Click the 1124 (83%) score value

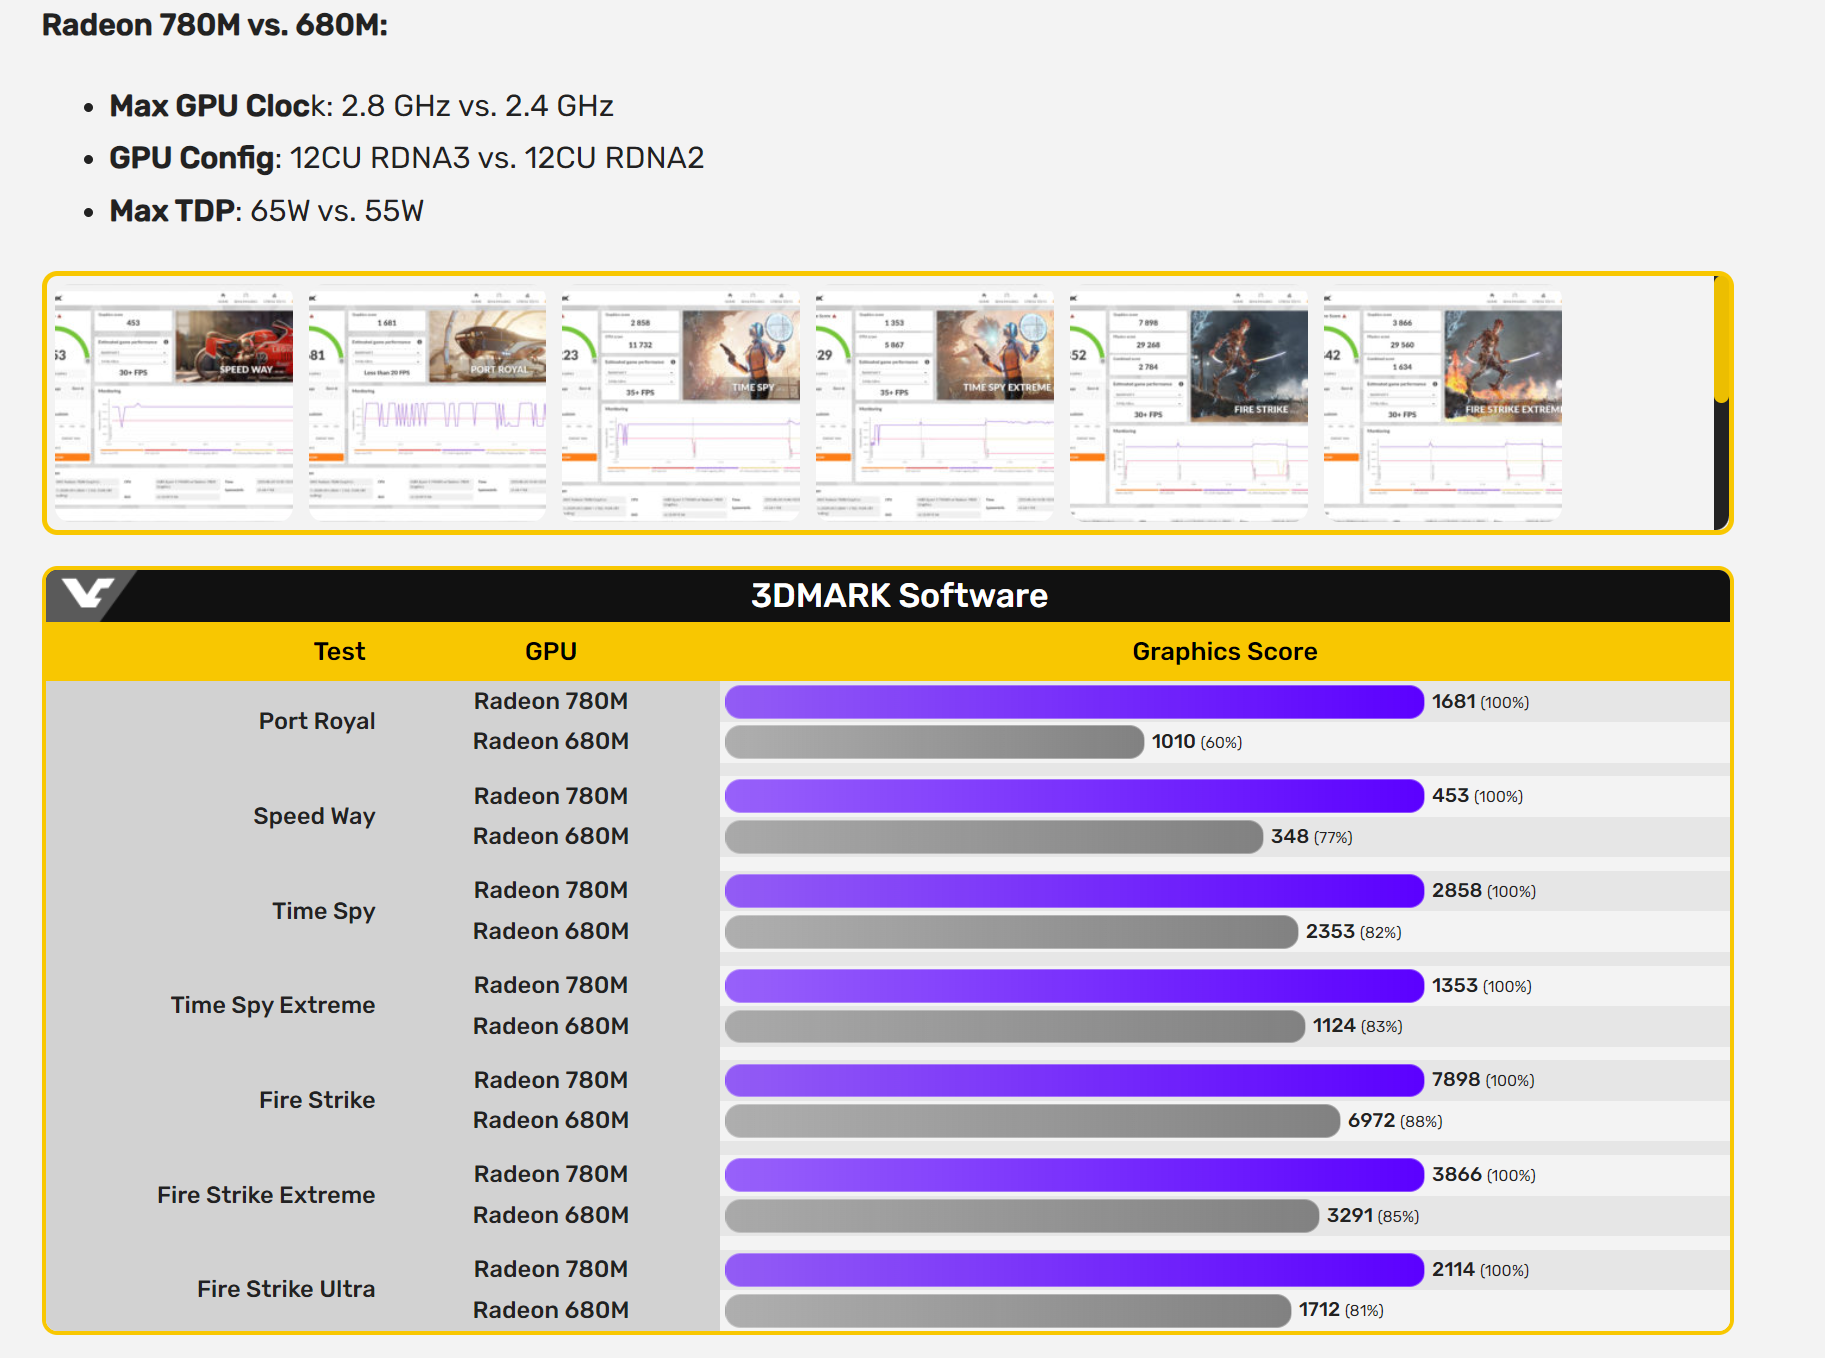click(x=1357, y=1026)
